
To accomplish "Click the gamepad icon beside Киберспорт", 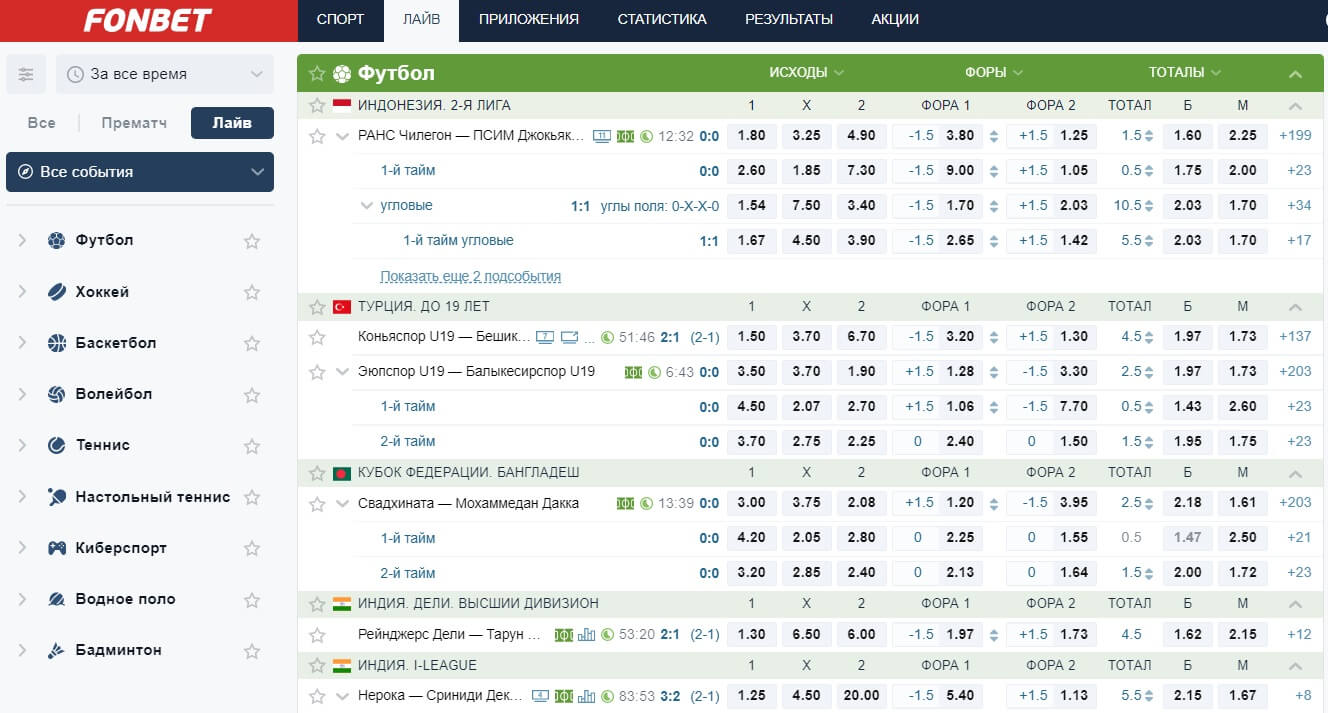I will click(56, 548).
